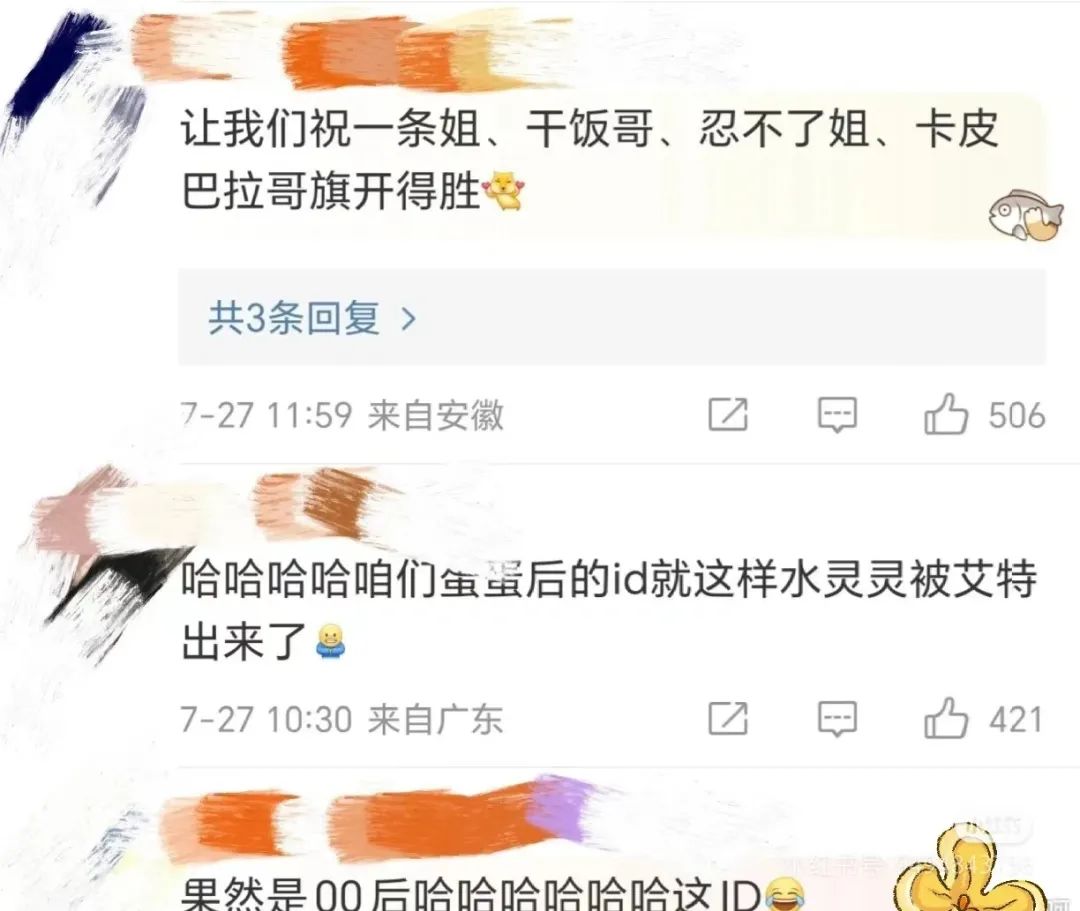Viewport: 1080px width, 911px height.
Task: Tap the forward icon on the 10:30 comment
Action: pyautogui.click(x=728, y=718)
